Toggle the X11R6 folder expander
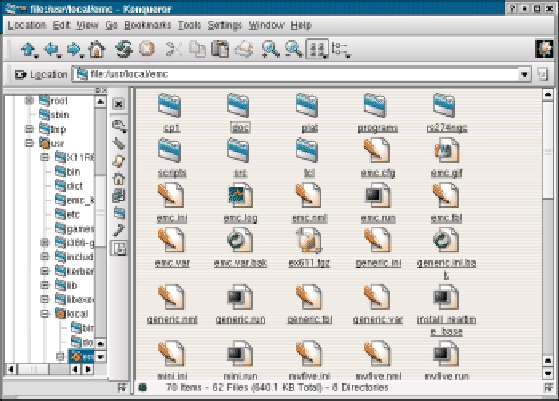 pyautogui.click(x=45, y=157)
